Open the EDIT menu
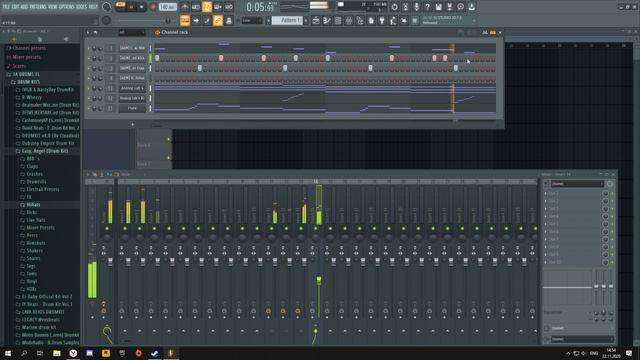Screen dimensions: 640x360 16,7
